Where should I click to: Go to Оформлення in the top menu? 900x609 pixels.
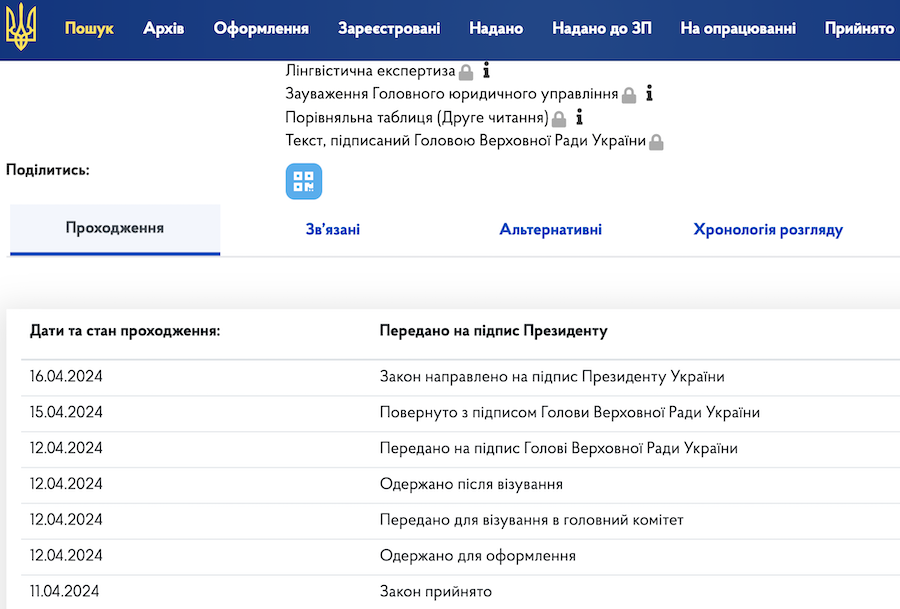pos(261,28)
